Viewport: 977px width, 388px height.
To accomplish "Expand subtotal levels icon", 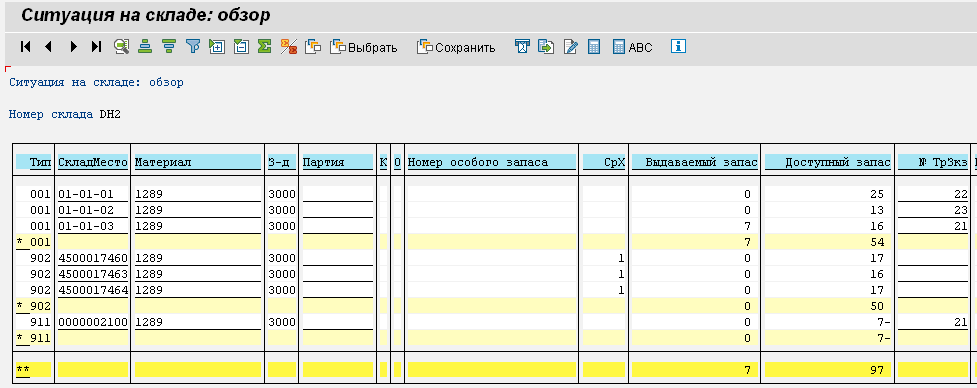I will [217, 47].
